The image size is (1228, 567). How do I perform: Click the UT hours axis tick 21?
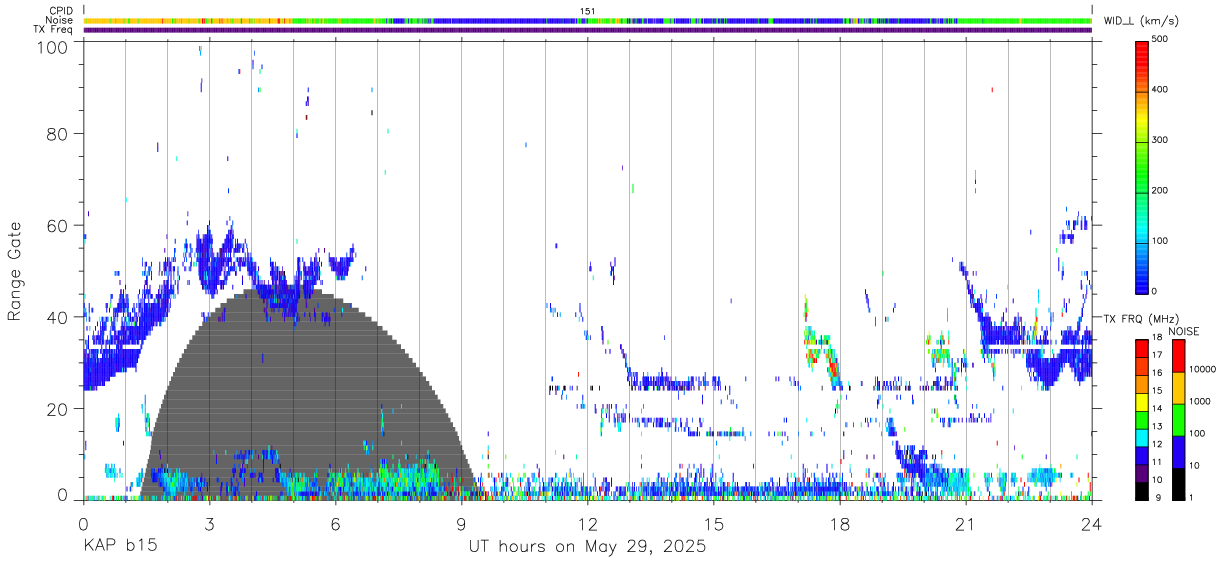click(965, 524)
